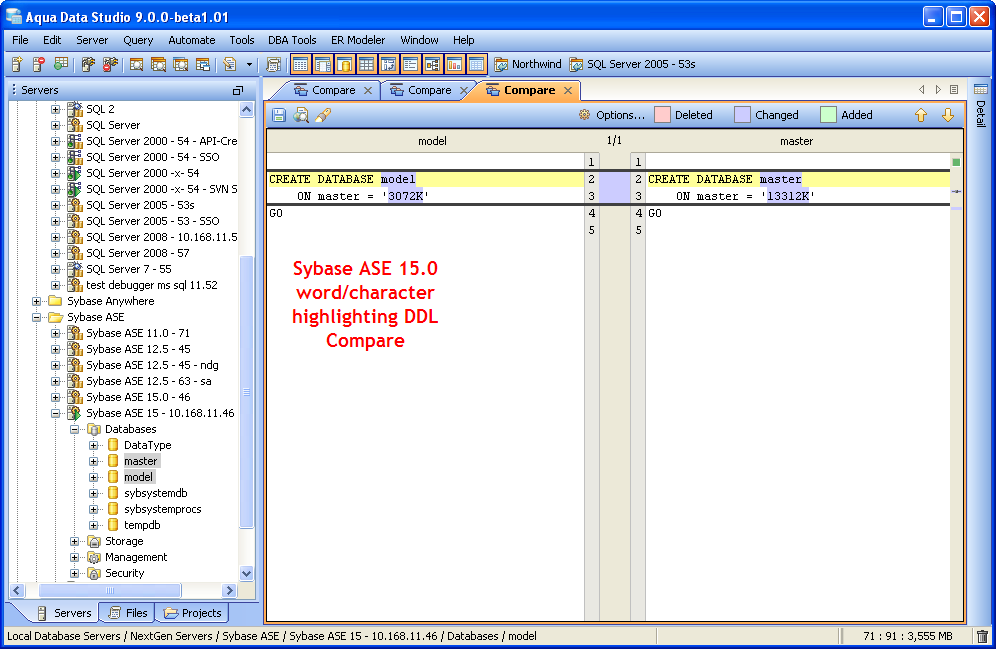Open the File menu
The width and height of the screenshot is (996, 649).
click(x=20, y=40)
